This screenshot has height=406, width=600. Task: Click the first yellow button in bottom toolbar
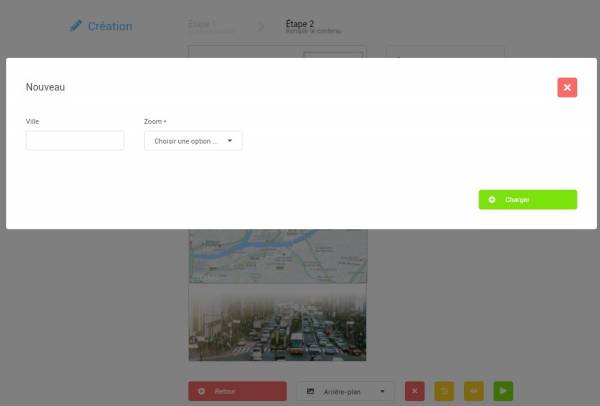444,391
